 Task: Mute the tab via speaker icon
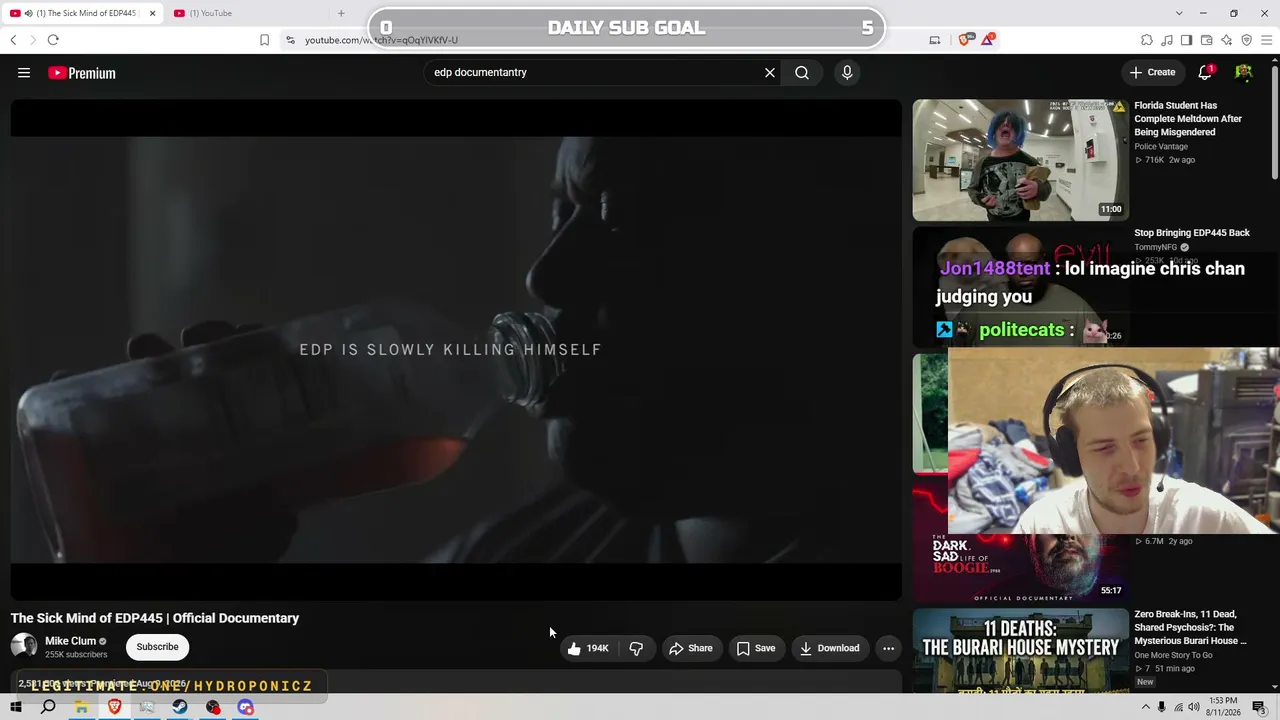tap(27, 13)
